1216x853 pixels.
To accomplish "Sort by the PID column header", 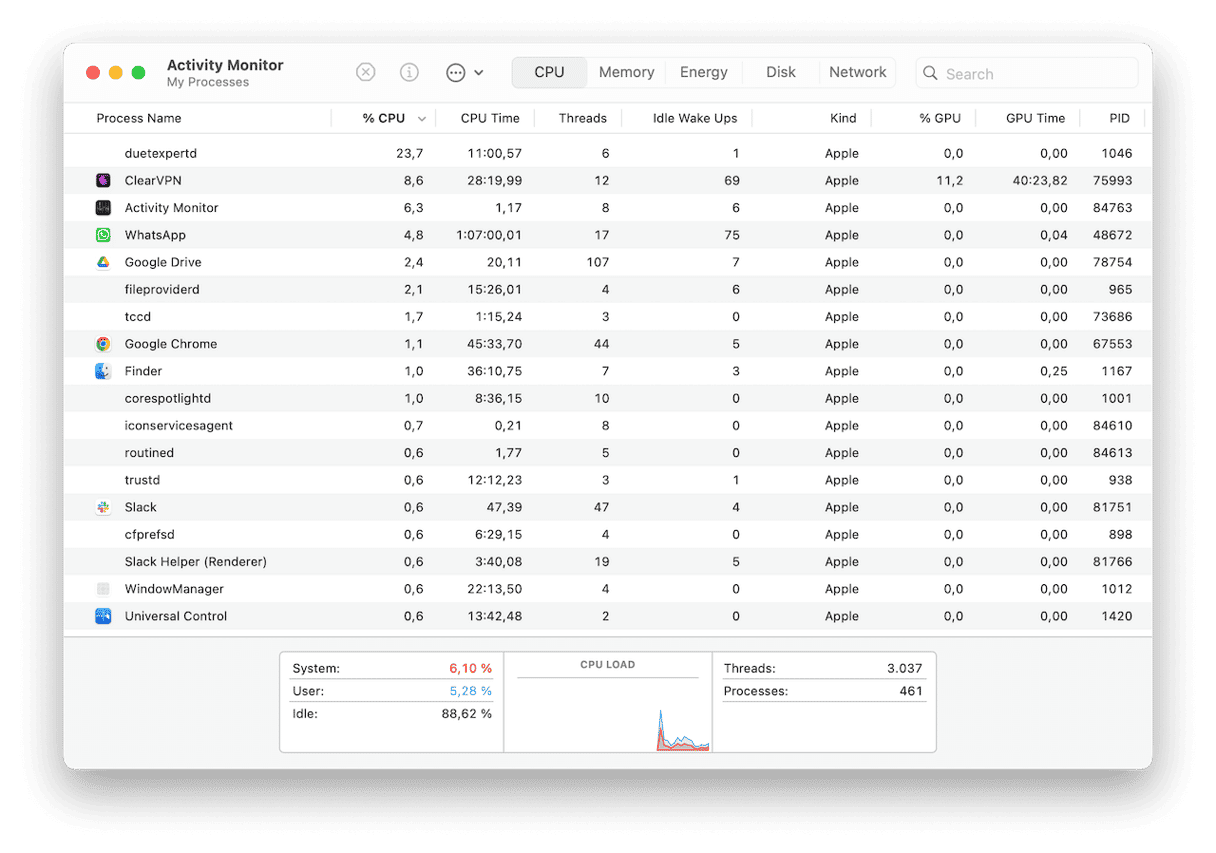I will click(1119, 118).
